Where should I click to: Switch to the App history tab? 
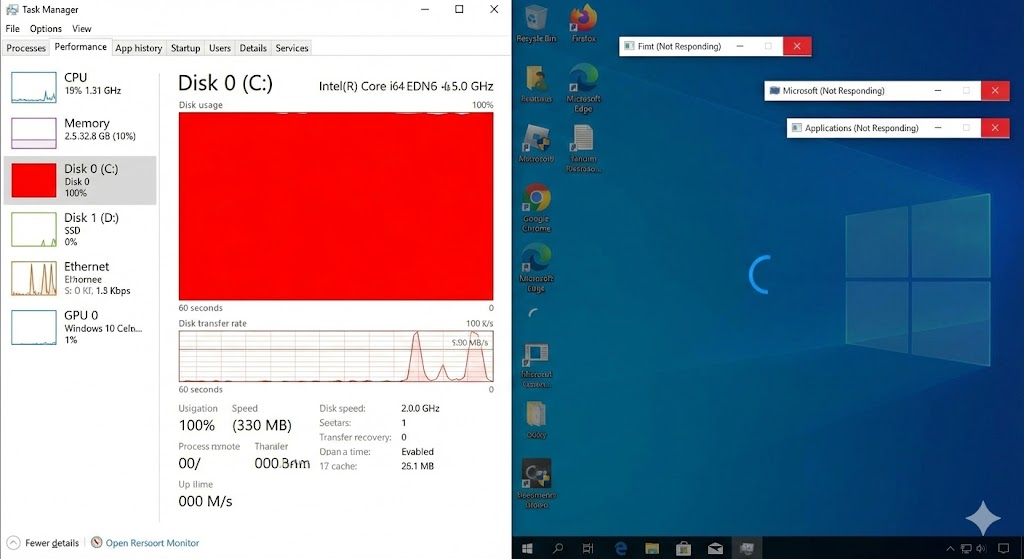[x=138, y=48]
